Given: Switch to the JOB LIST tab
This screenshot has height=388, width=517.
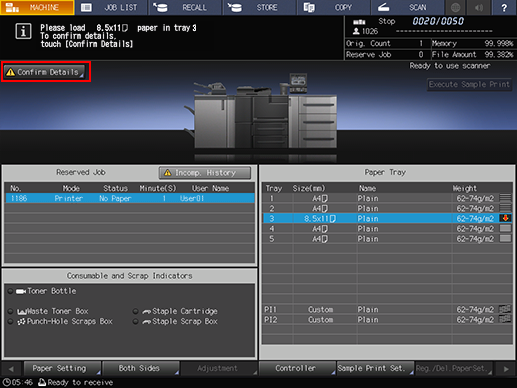Looking at the screenshot, I should 112,7.
